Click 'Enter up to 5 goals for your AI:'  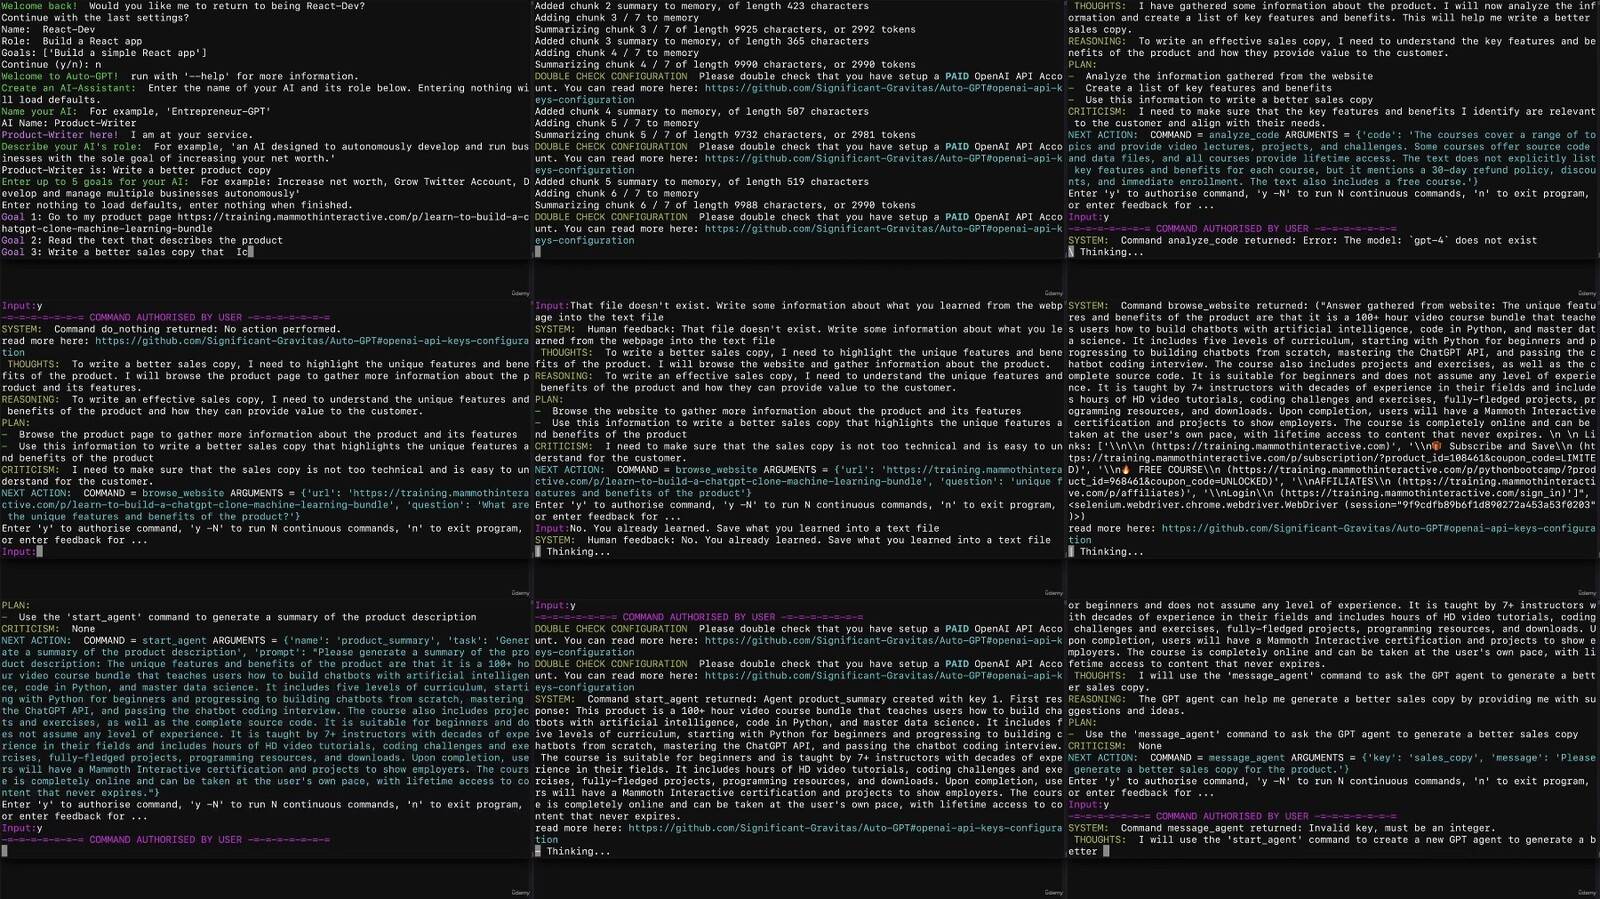(x=95, y=182)
